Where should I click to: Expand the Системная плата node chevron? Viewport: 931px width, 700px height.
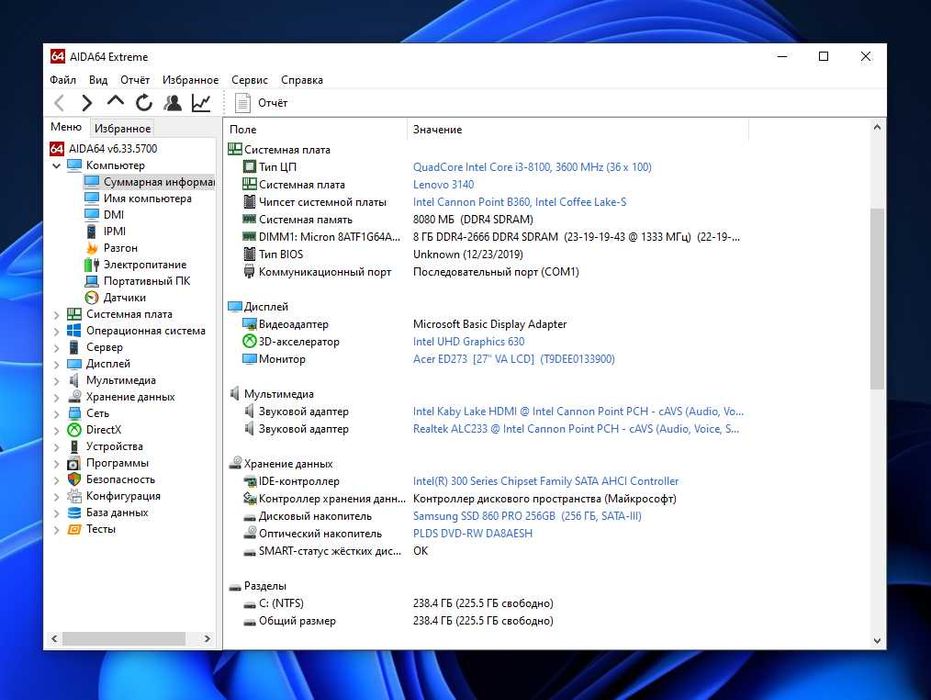point(56,315)
